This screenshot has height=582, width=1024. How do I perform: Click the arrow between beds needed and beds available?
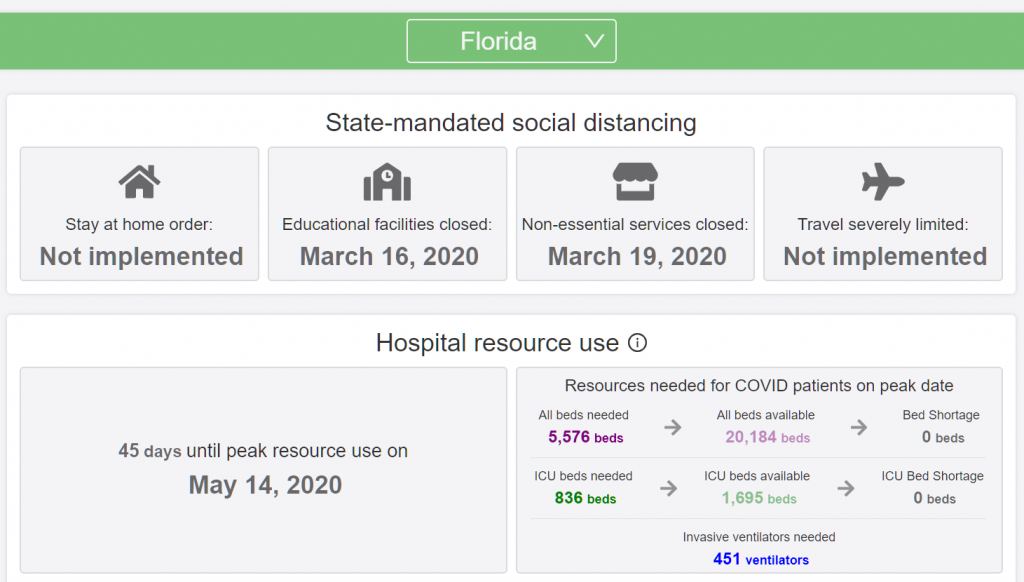673,430
